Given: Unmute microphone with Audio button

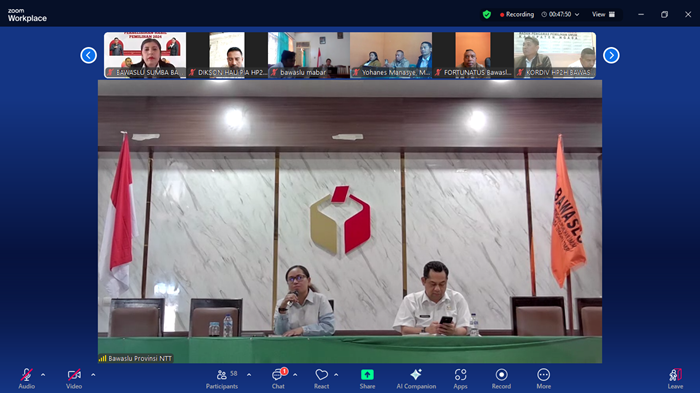Looking at the screenshot, I should [x=26, y=378].
